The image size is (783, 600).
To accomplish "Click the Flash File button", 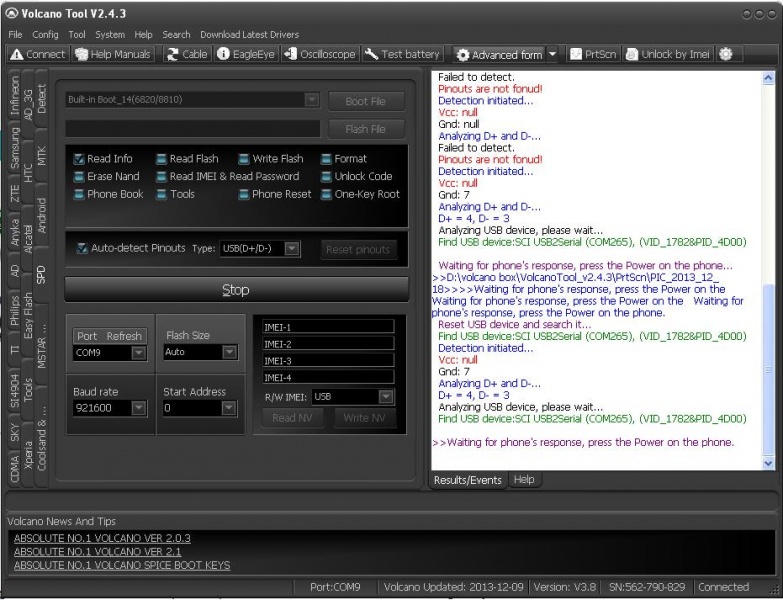I will pos(366,129).
